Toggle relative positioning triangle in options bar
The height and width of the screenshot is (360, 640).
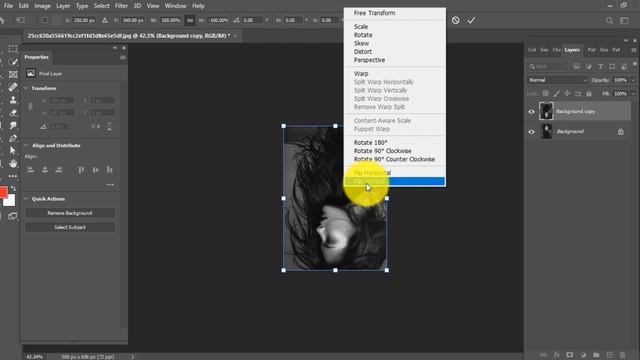[x=105, y=20]
